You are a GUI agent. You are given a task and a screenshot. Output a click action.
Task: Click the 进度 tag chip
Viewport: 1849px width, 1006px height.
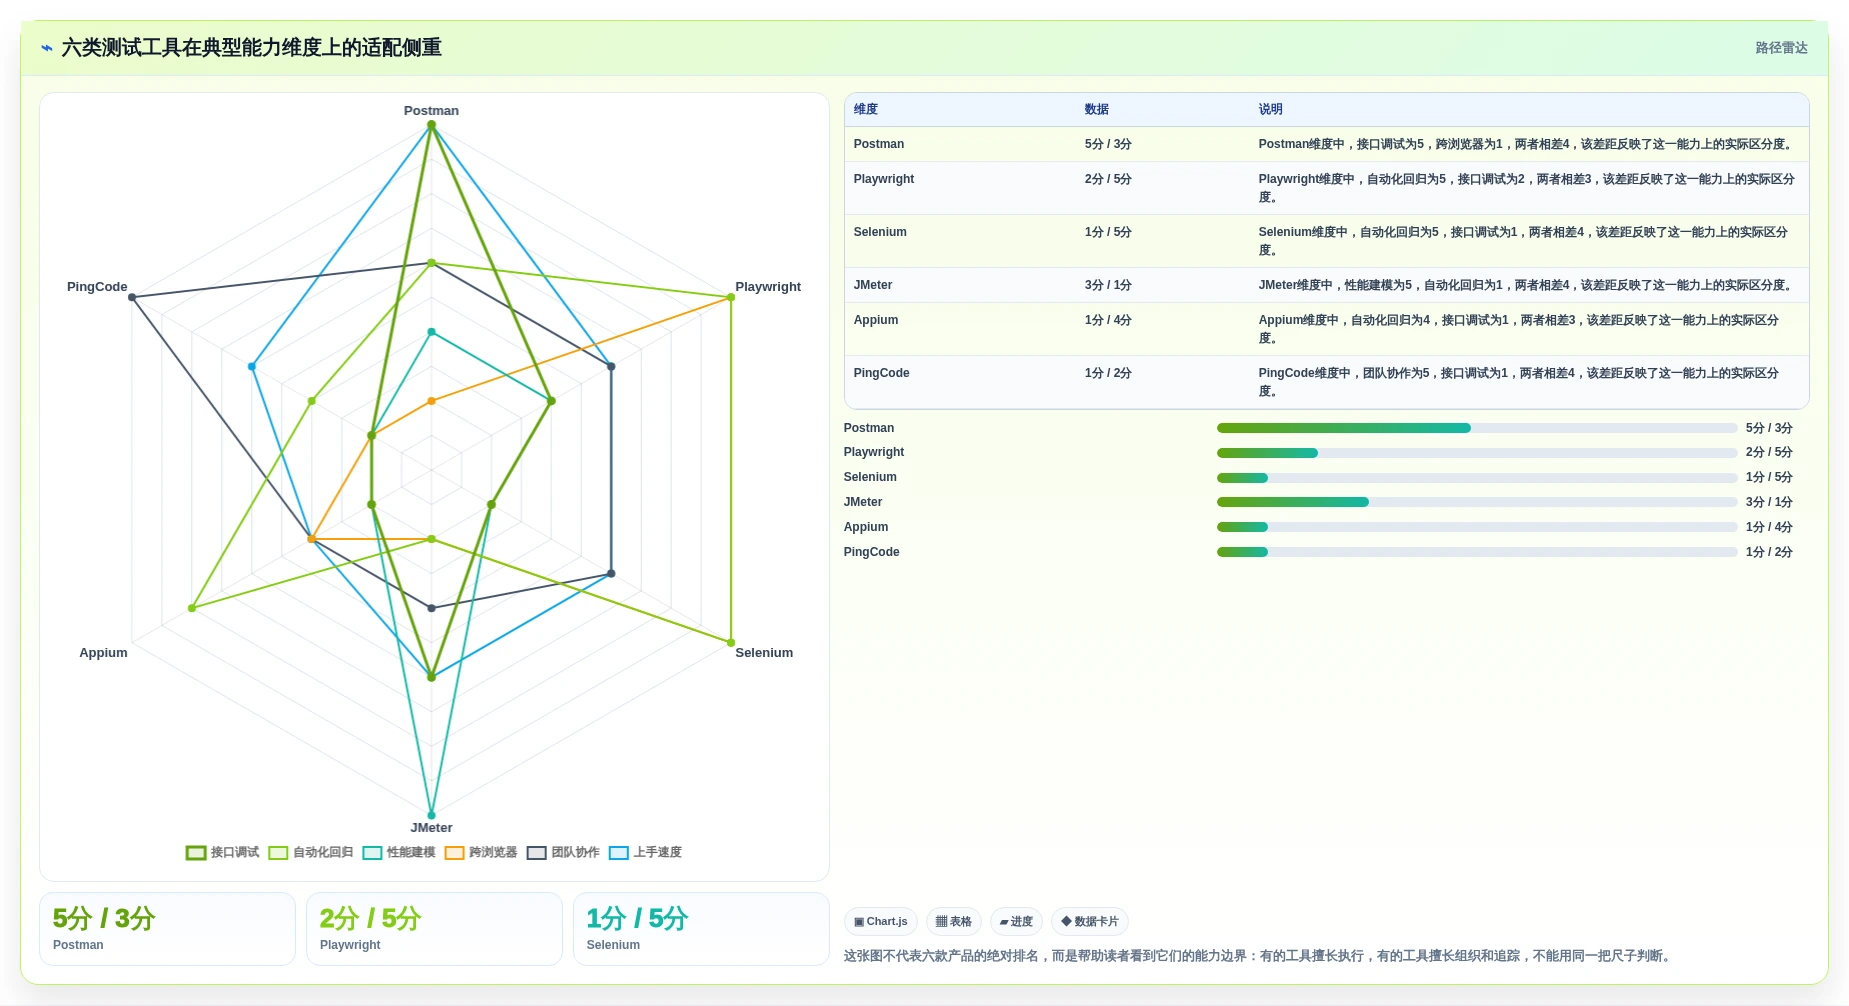[x=1016, y=922]
